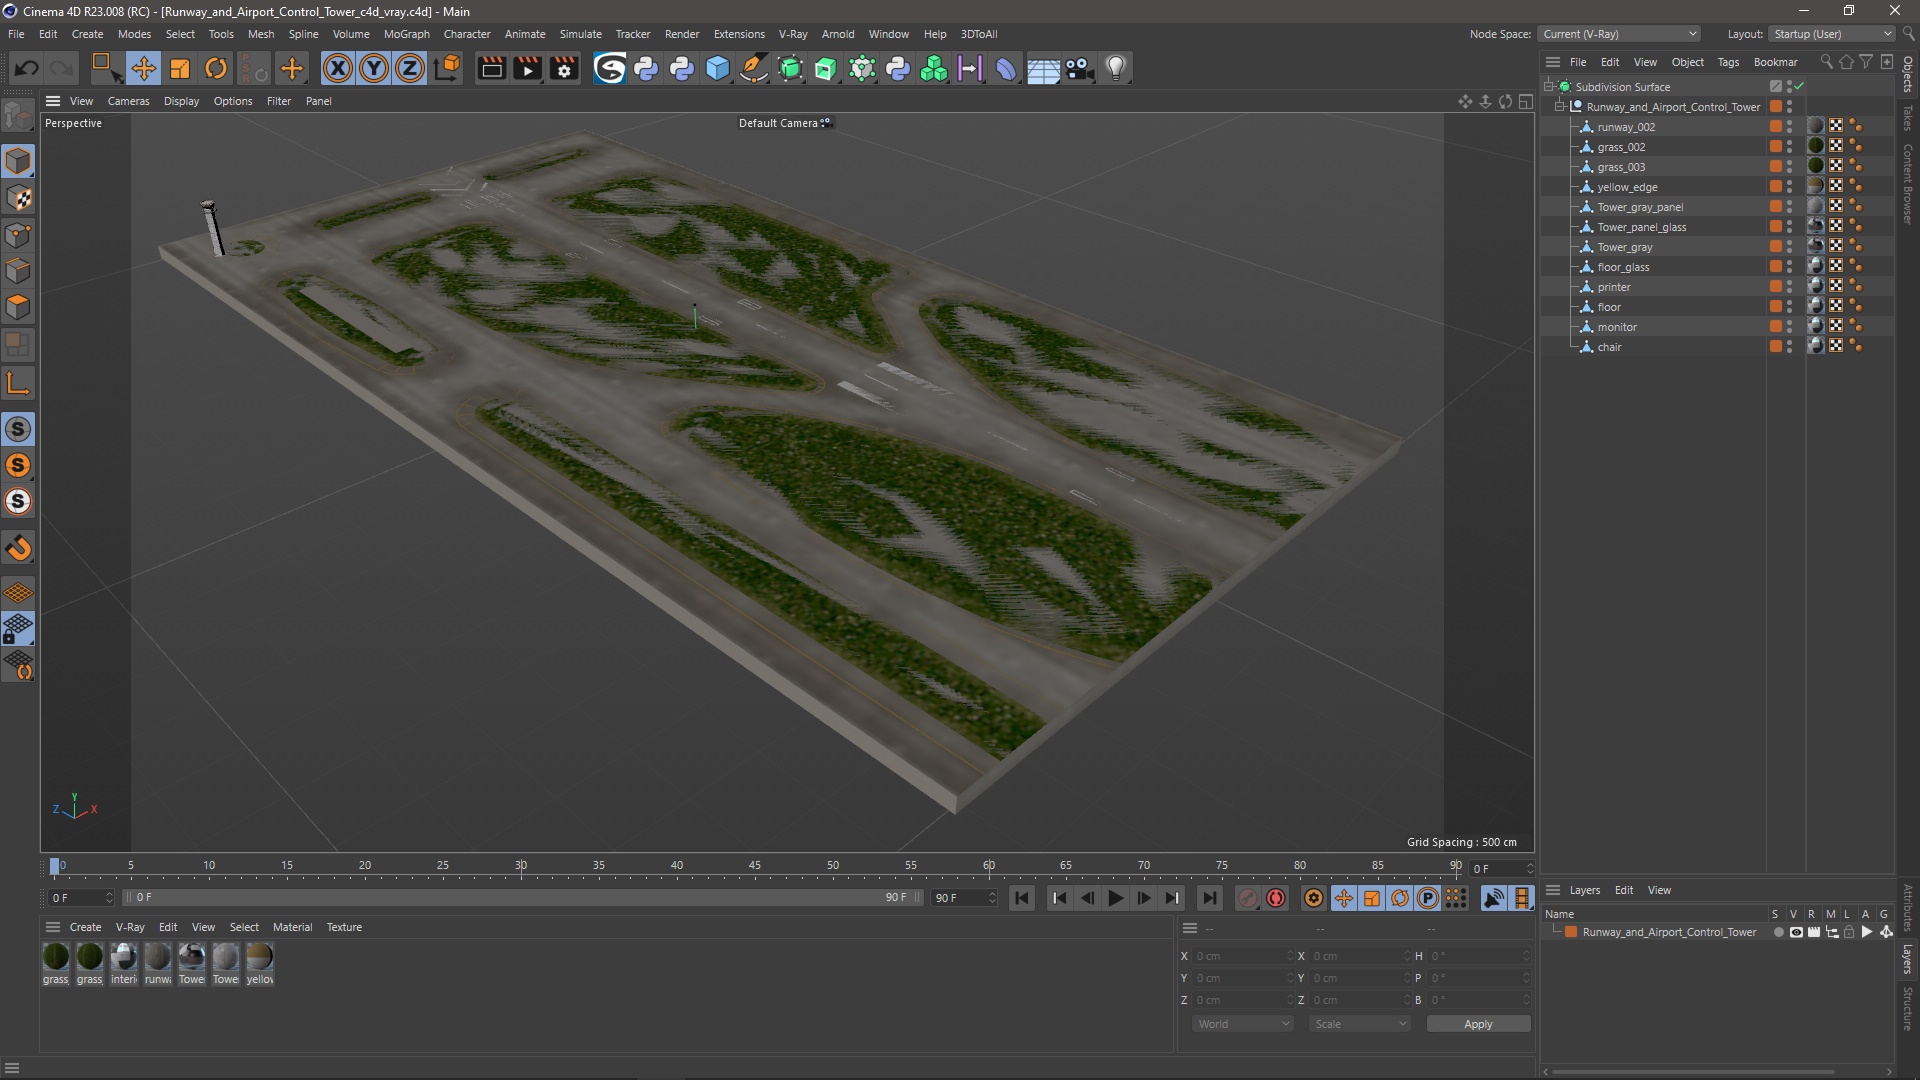Click the Spline Pen icon
Viewport: 1920px width, 1080px height.
(754, 68)
